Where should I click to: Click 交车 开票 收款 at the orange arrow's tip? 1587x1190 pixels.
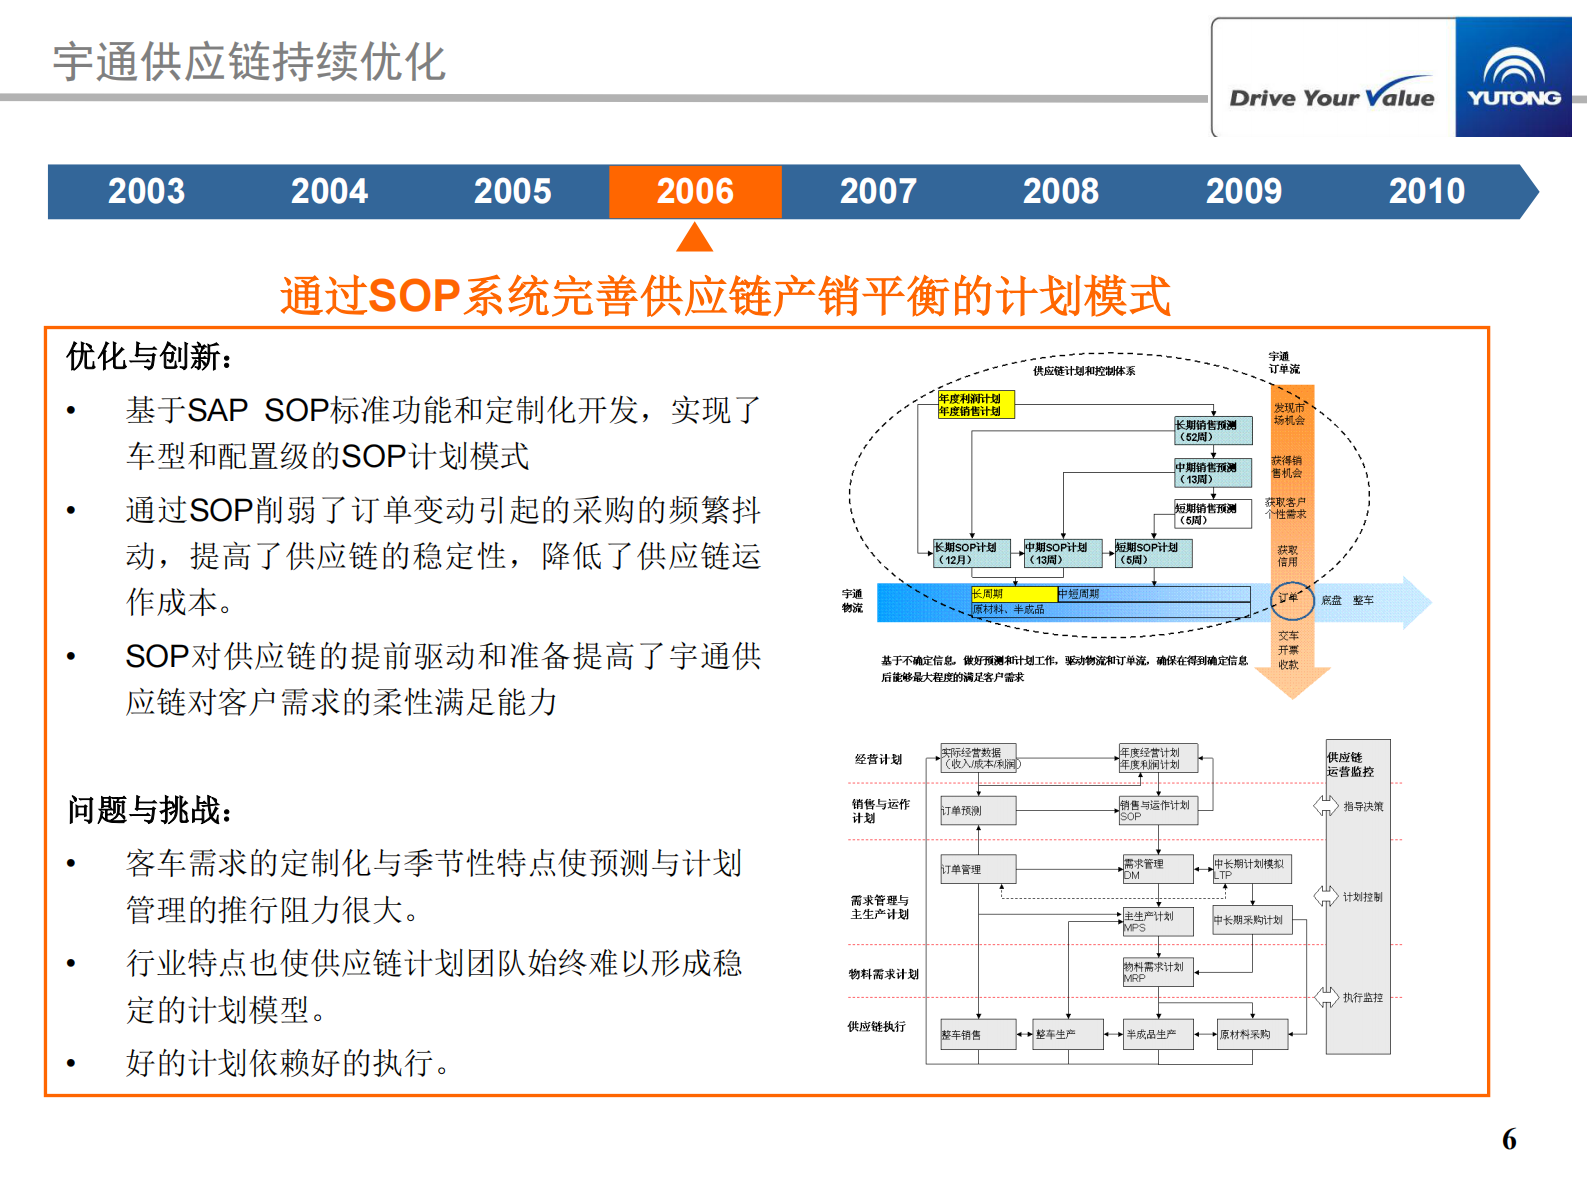1288,650
